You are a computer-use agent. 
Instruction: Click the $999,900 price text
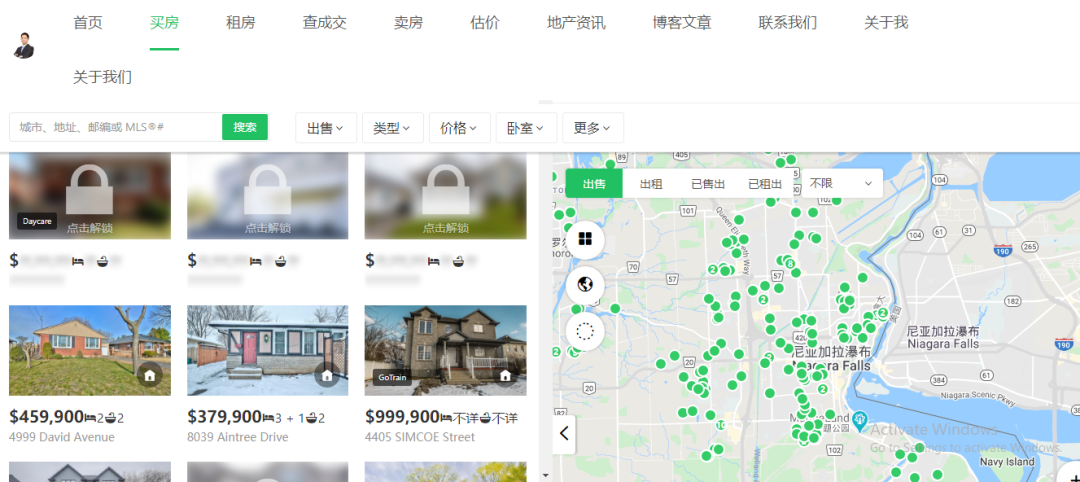(x=402, y=417)
